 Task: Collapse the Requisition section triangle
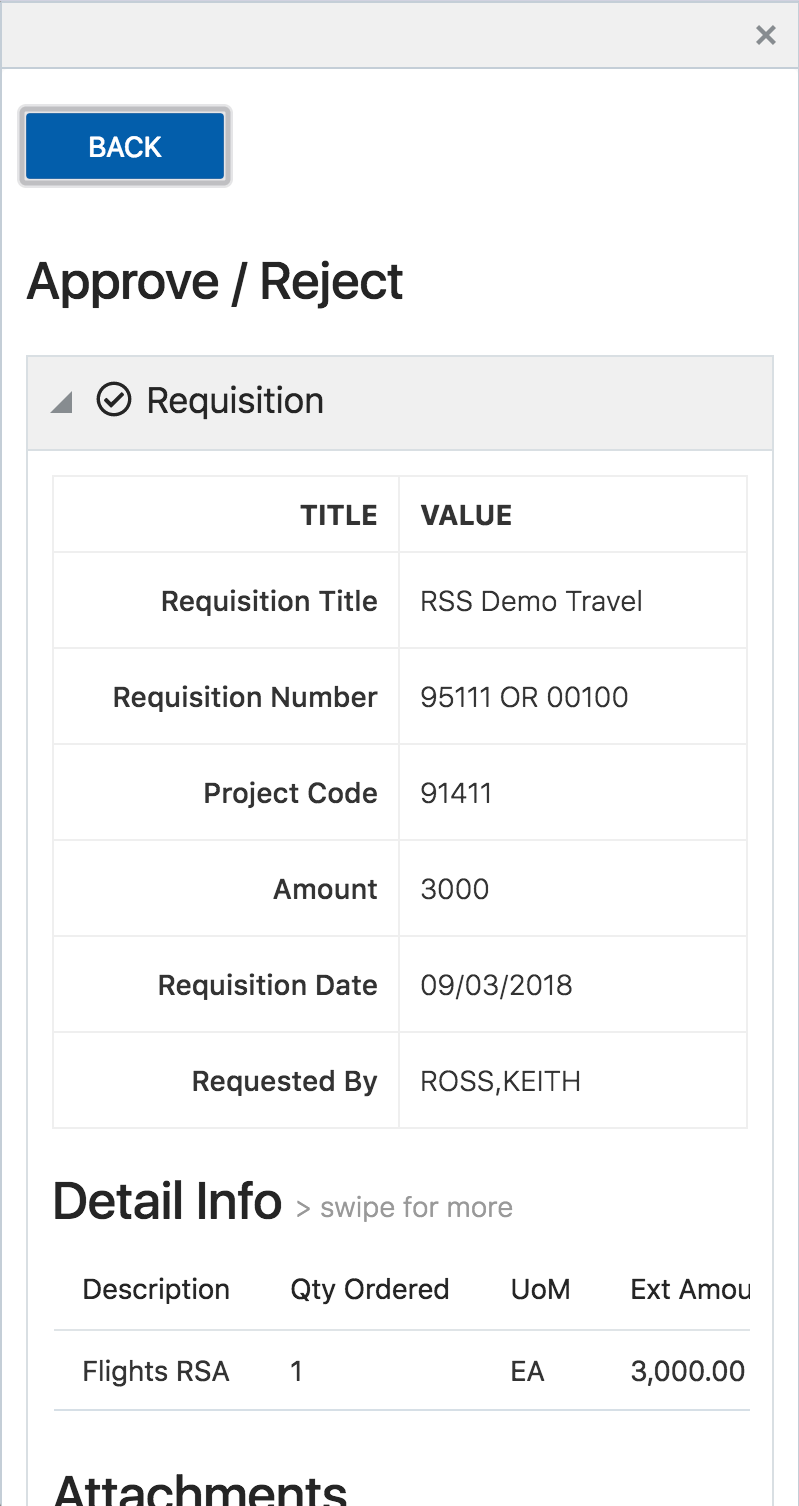point(62,402)
